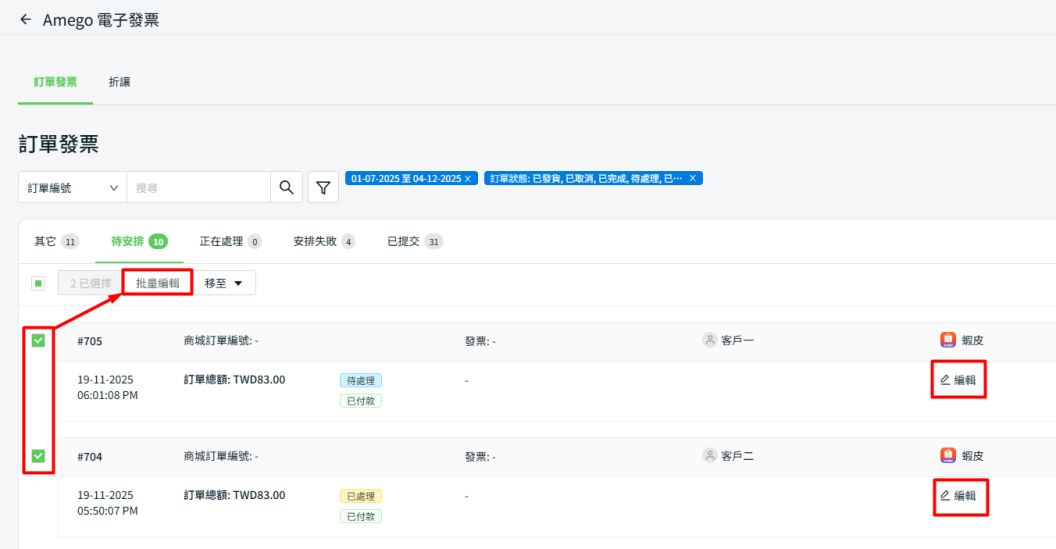The height and width of the screenshot is (549, 1056).
Task: Click the 批量編輯 button
Action: click(x=158, y=283)
